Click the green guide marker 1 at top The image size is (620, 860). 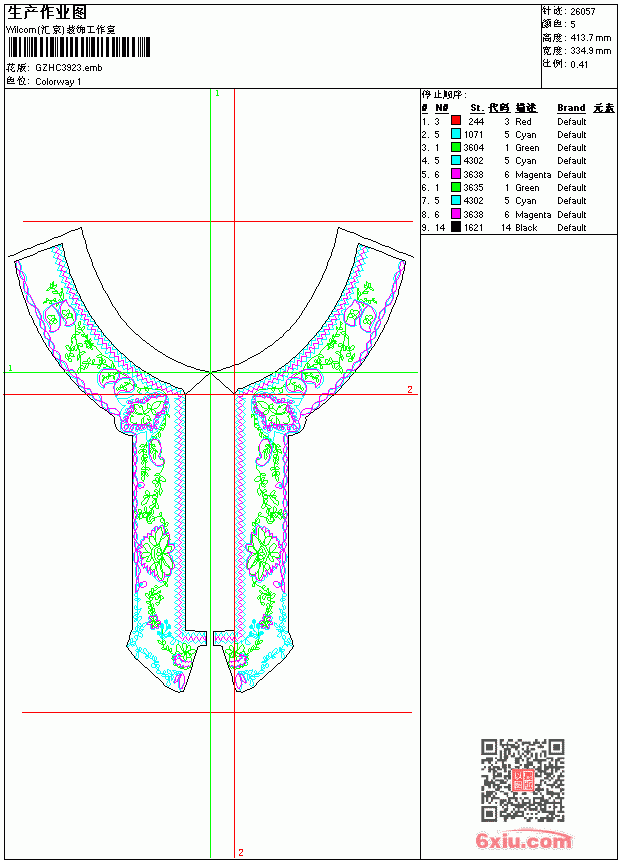tap(217, 94)
